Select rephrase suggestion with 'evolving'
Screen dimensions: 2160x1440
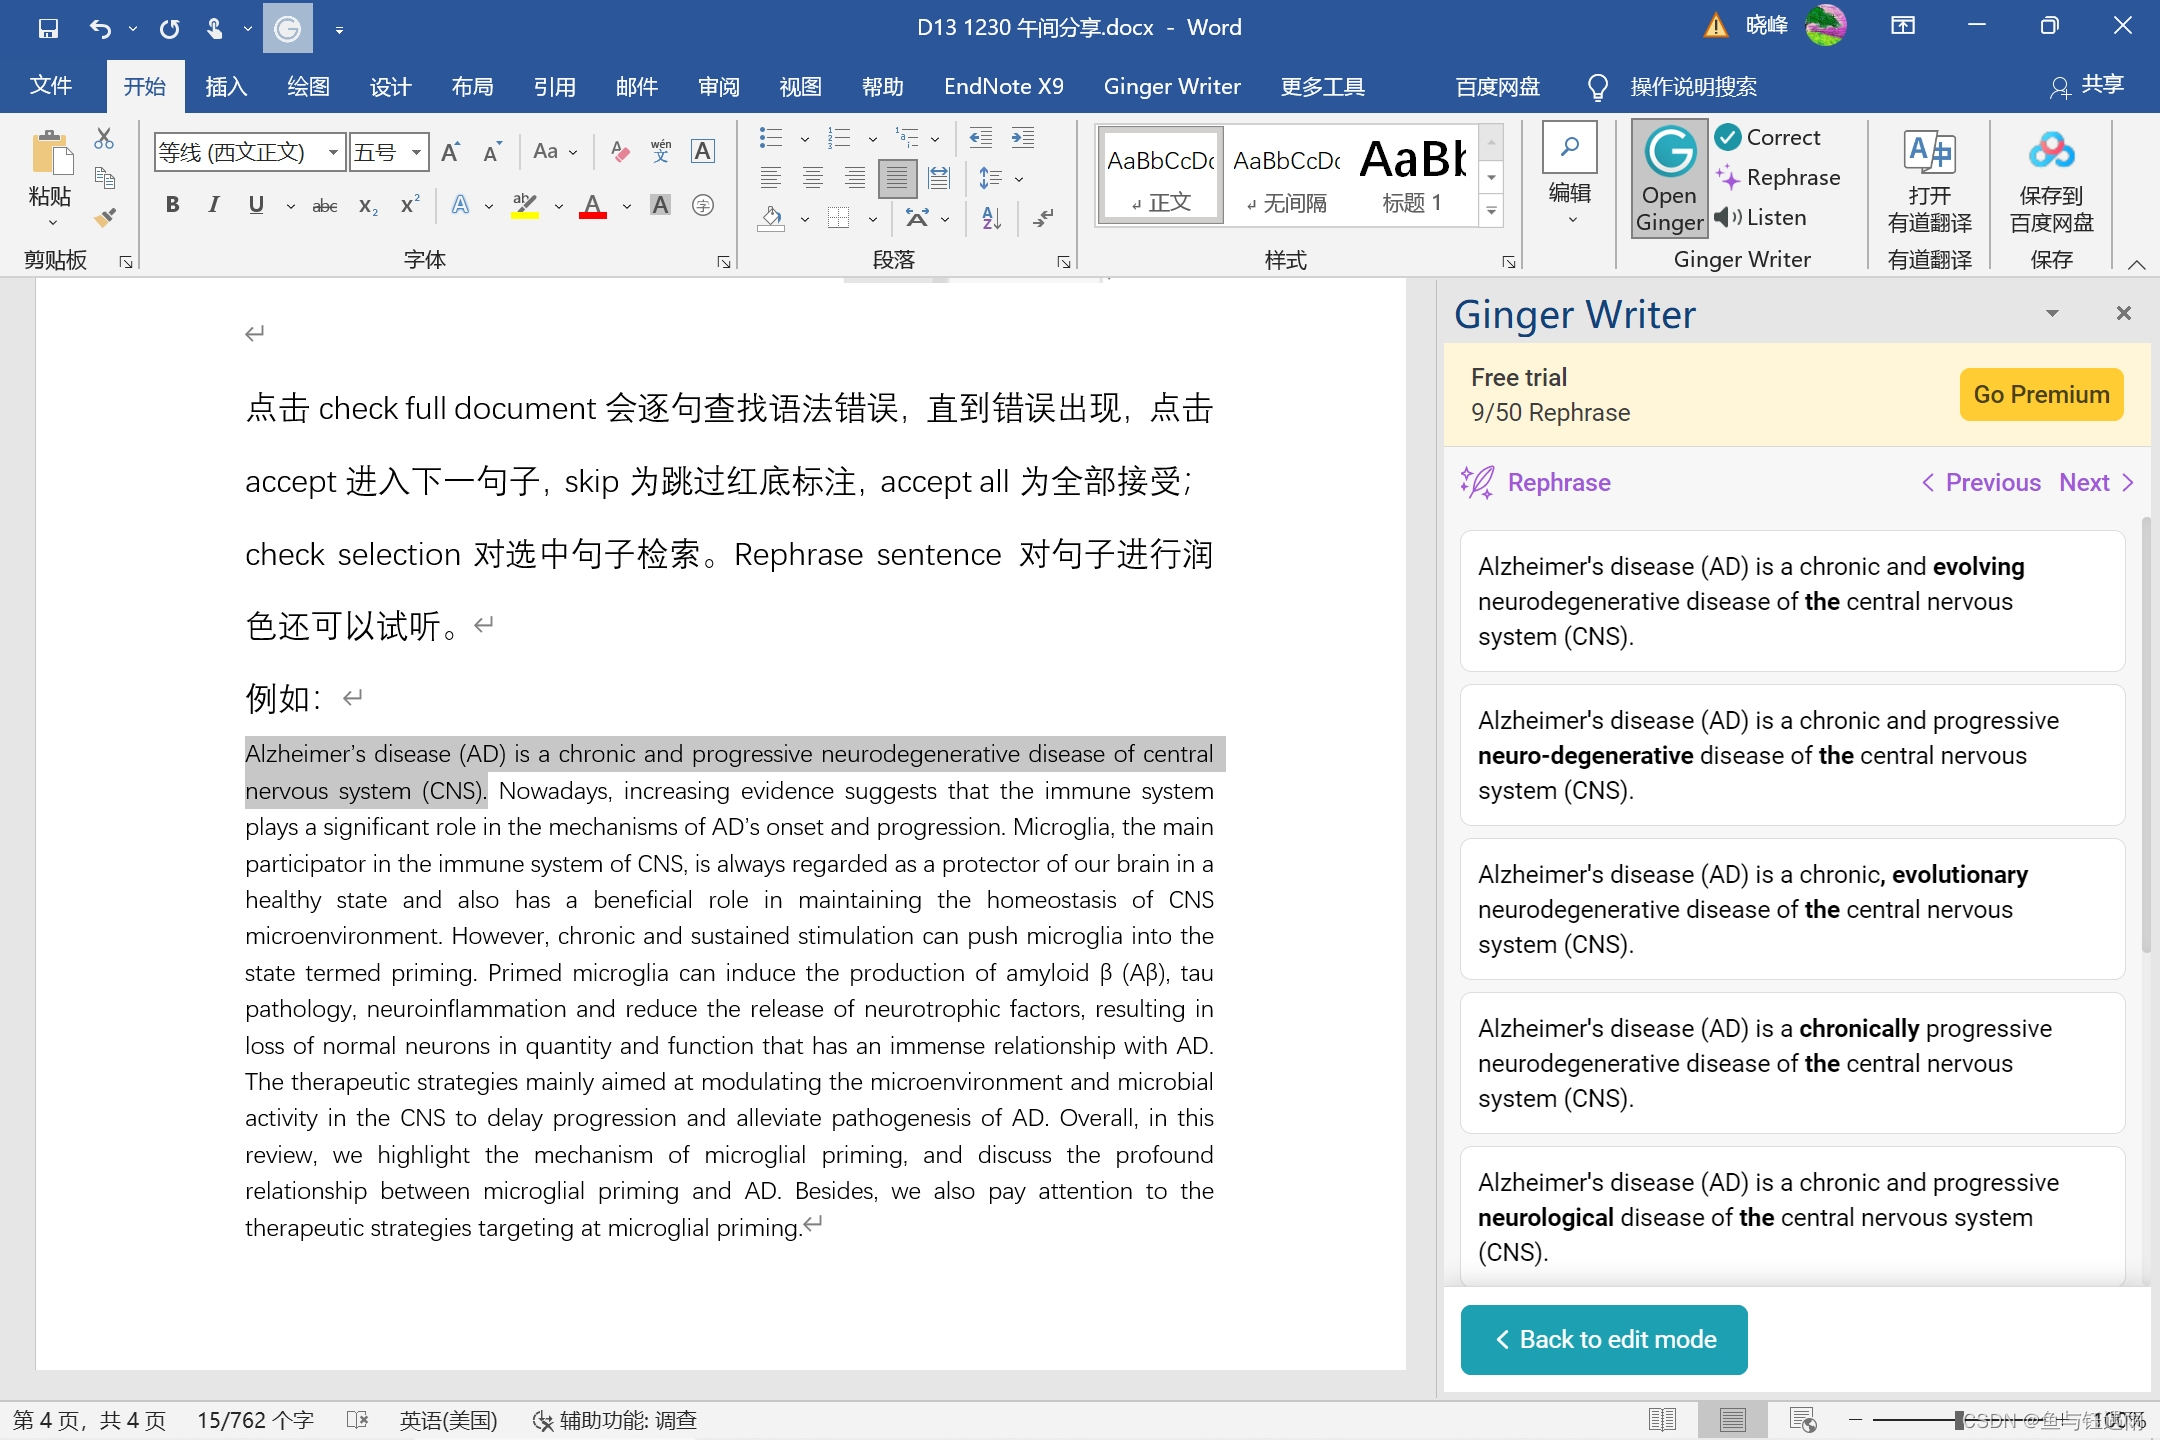(x=1792, y=601)
